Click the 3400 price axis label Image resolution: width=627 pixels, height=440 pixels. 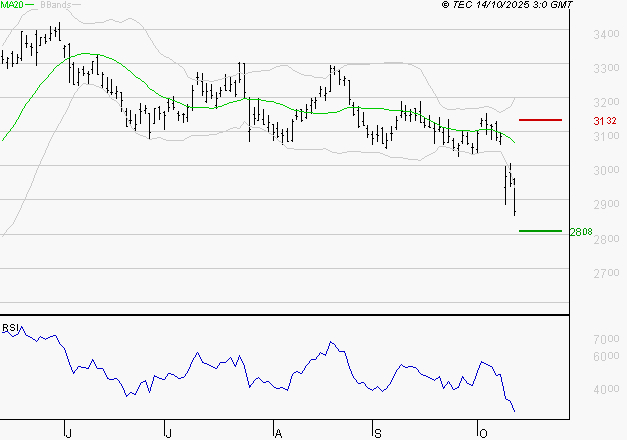(606, 34)
